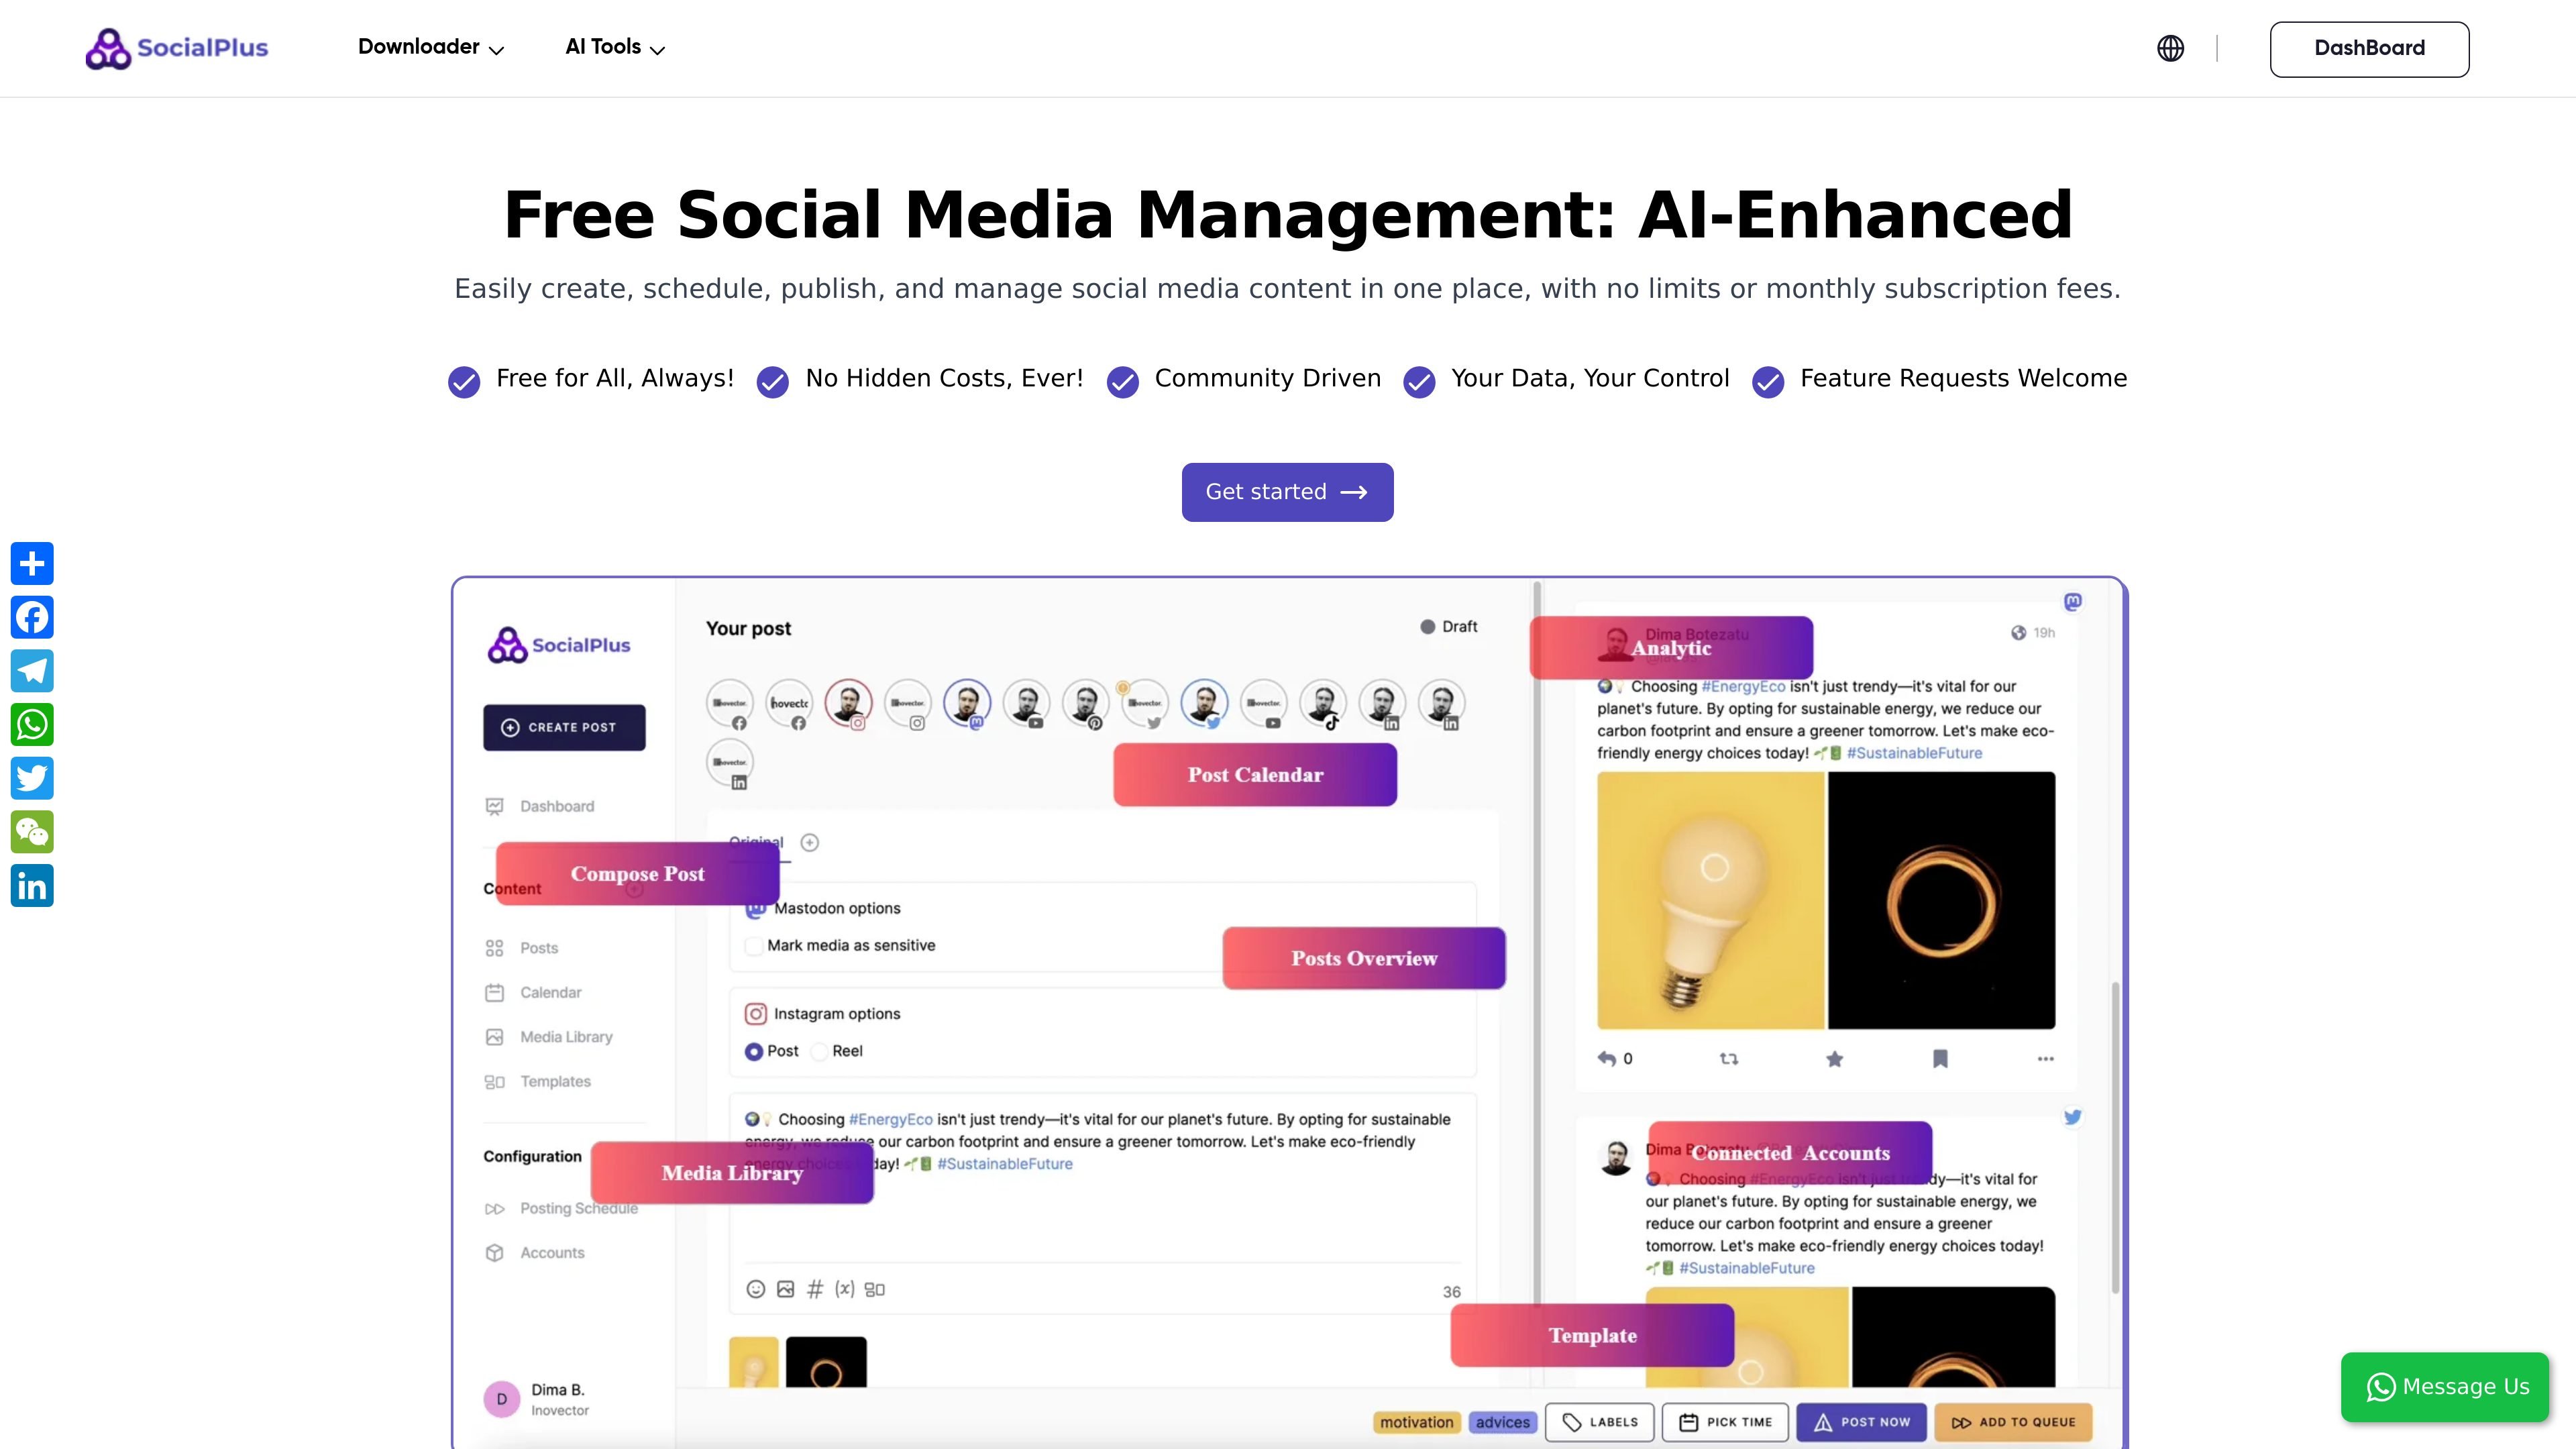Screen dimensions: 2576x1449
Task: Click the template icon in editor toolbar
Action: (x=875, y=1289)
